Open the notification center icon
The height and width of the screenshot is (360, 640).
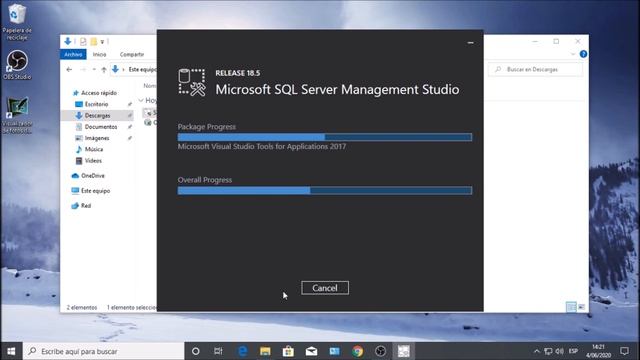pos(624,351)
